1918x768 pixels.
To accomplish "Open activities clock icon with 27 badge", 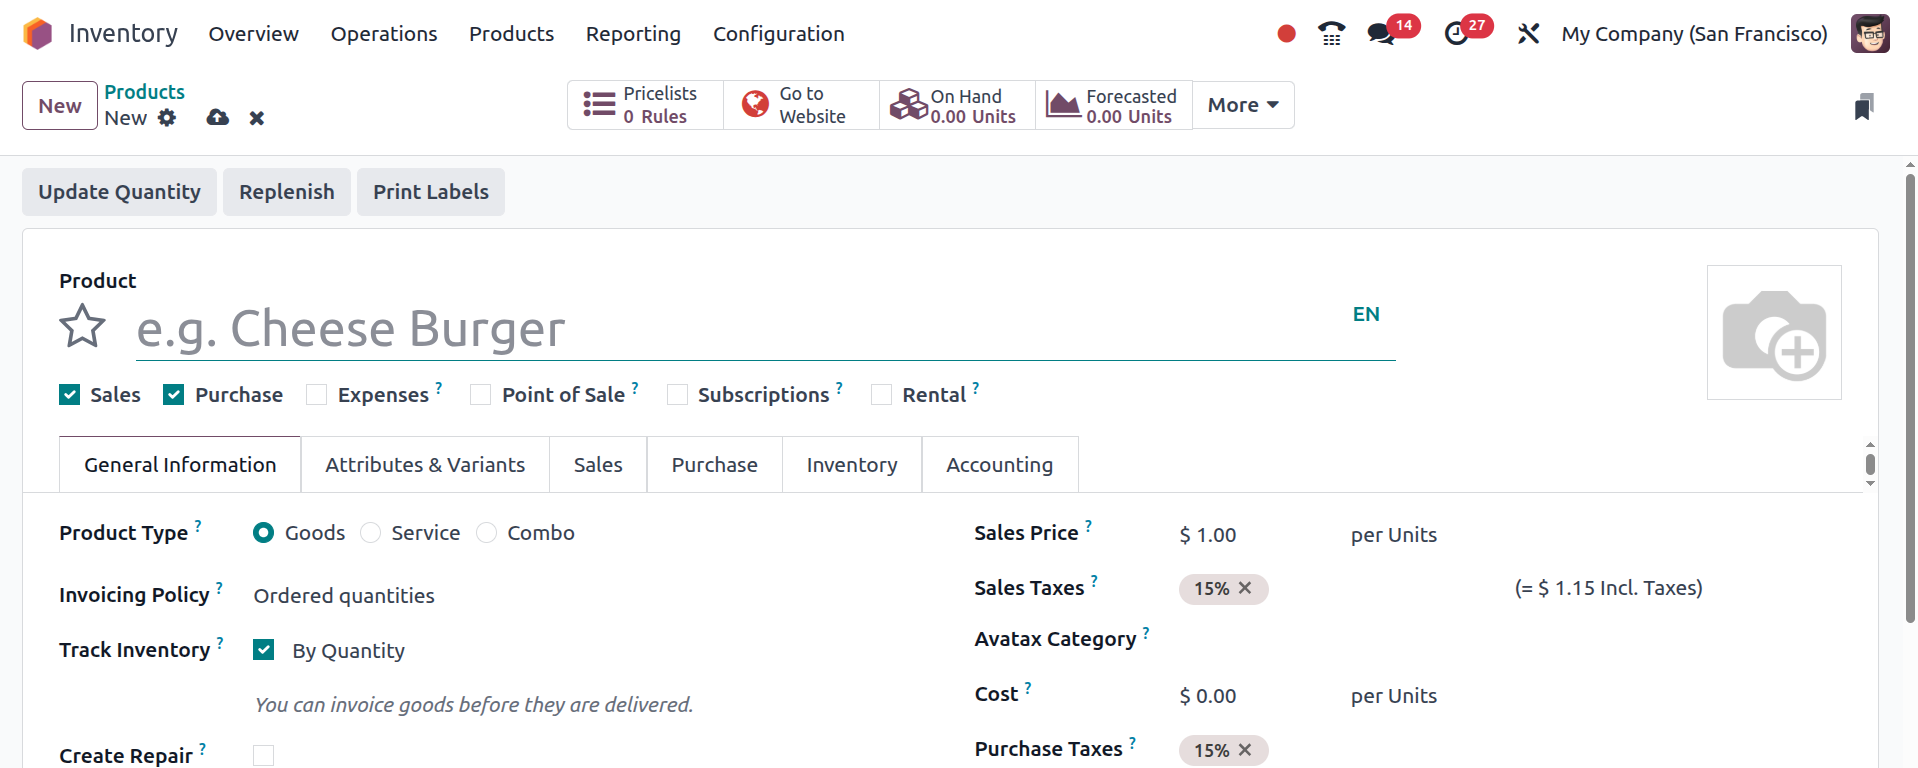I will pyautogui.click(x=1456, y=34).
